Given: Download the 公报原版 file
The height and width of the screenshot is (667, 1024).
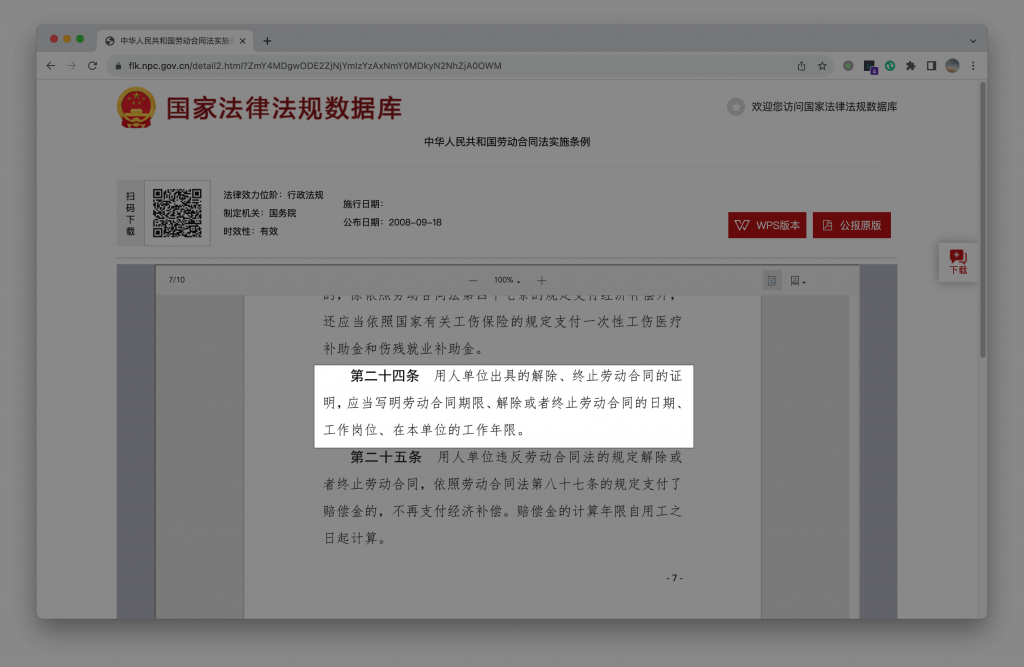Looking at the screenshot, I should [852, 225].
